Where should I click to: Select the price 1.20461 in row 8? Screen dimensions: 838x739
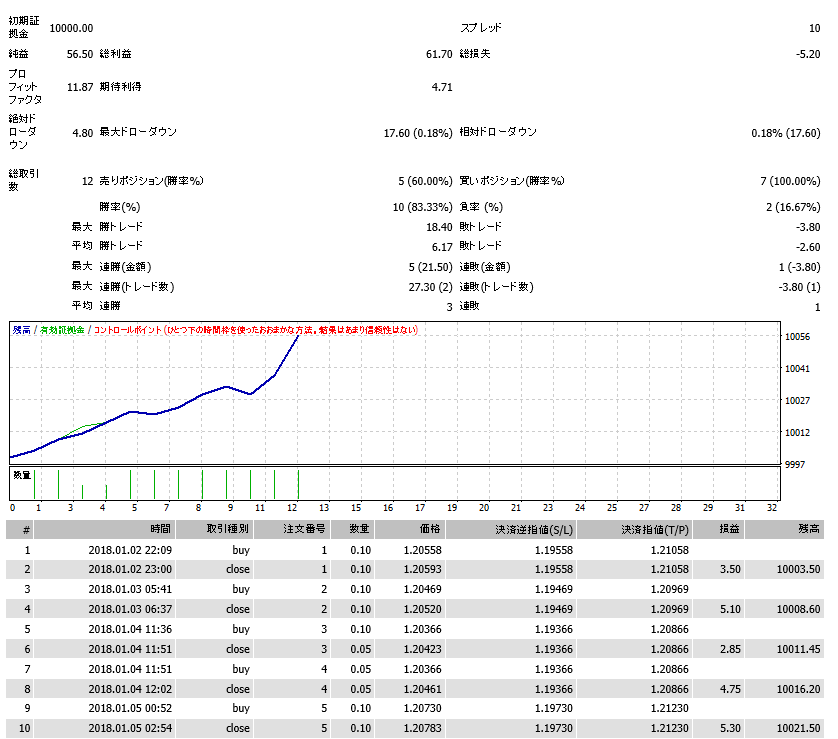click(423, 689)
